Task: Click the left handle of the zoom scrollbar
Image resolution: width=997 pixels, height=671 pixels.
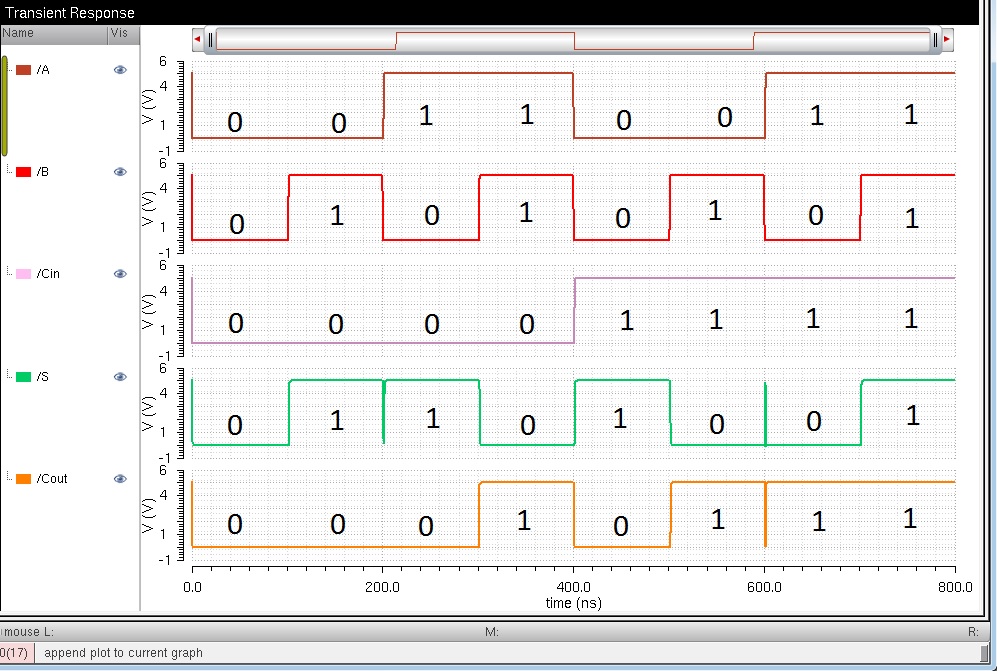Action: tap(210, 40)
